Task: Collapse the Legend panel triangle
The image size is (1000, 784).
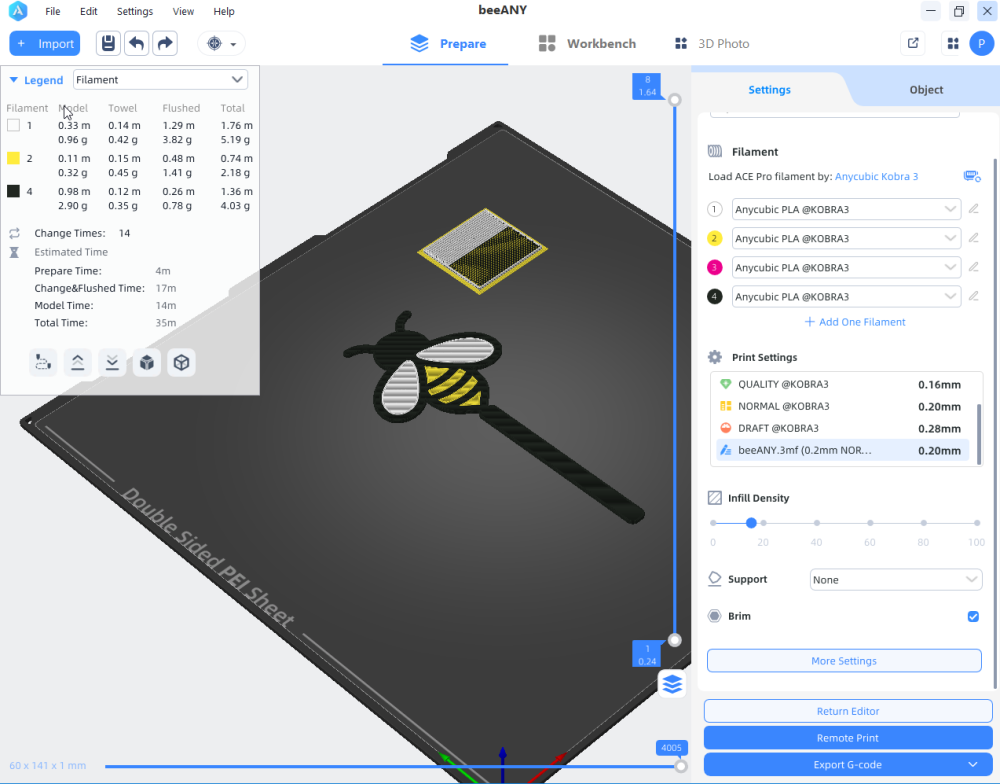Action: click(x=13, y=80)
